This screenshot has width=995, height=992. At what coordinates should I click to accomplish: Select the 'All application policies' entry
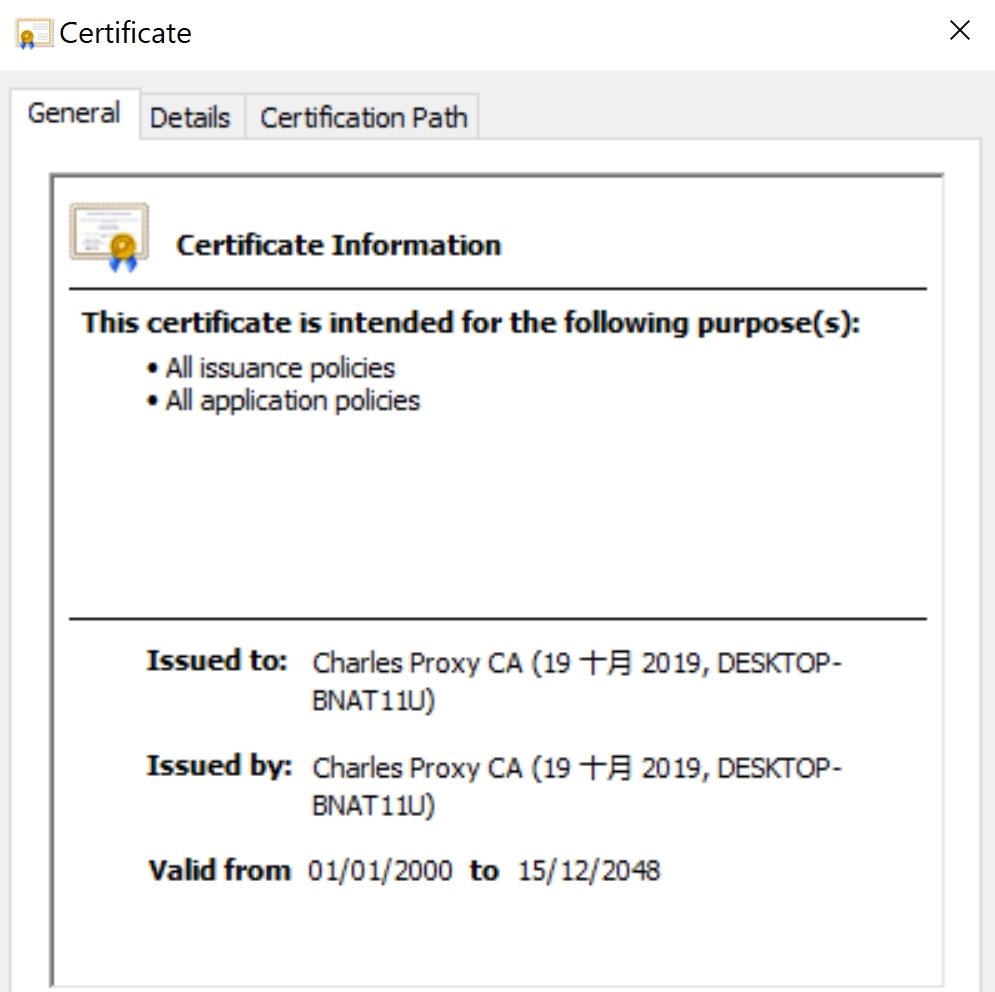(x=293, y=401)
